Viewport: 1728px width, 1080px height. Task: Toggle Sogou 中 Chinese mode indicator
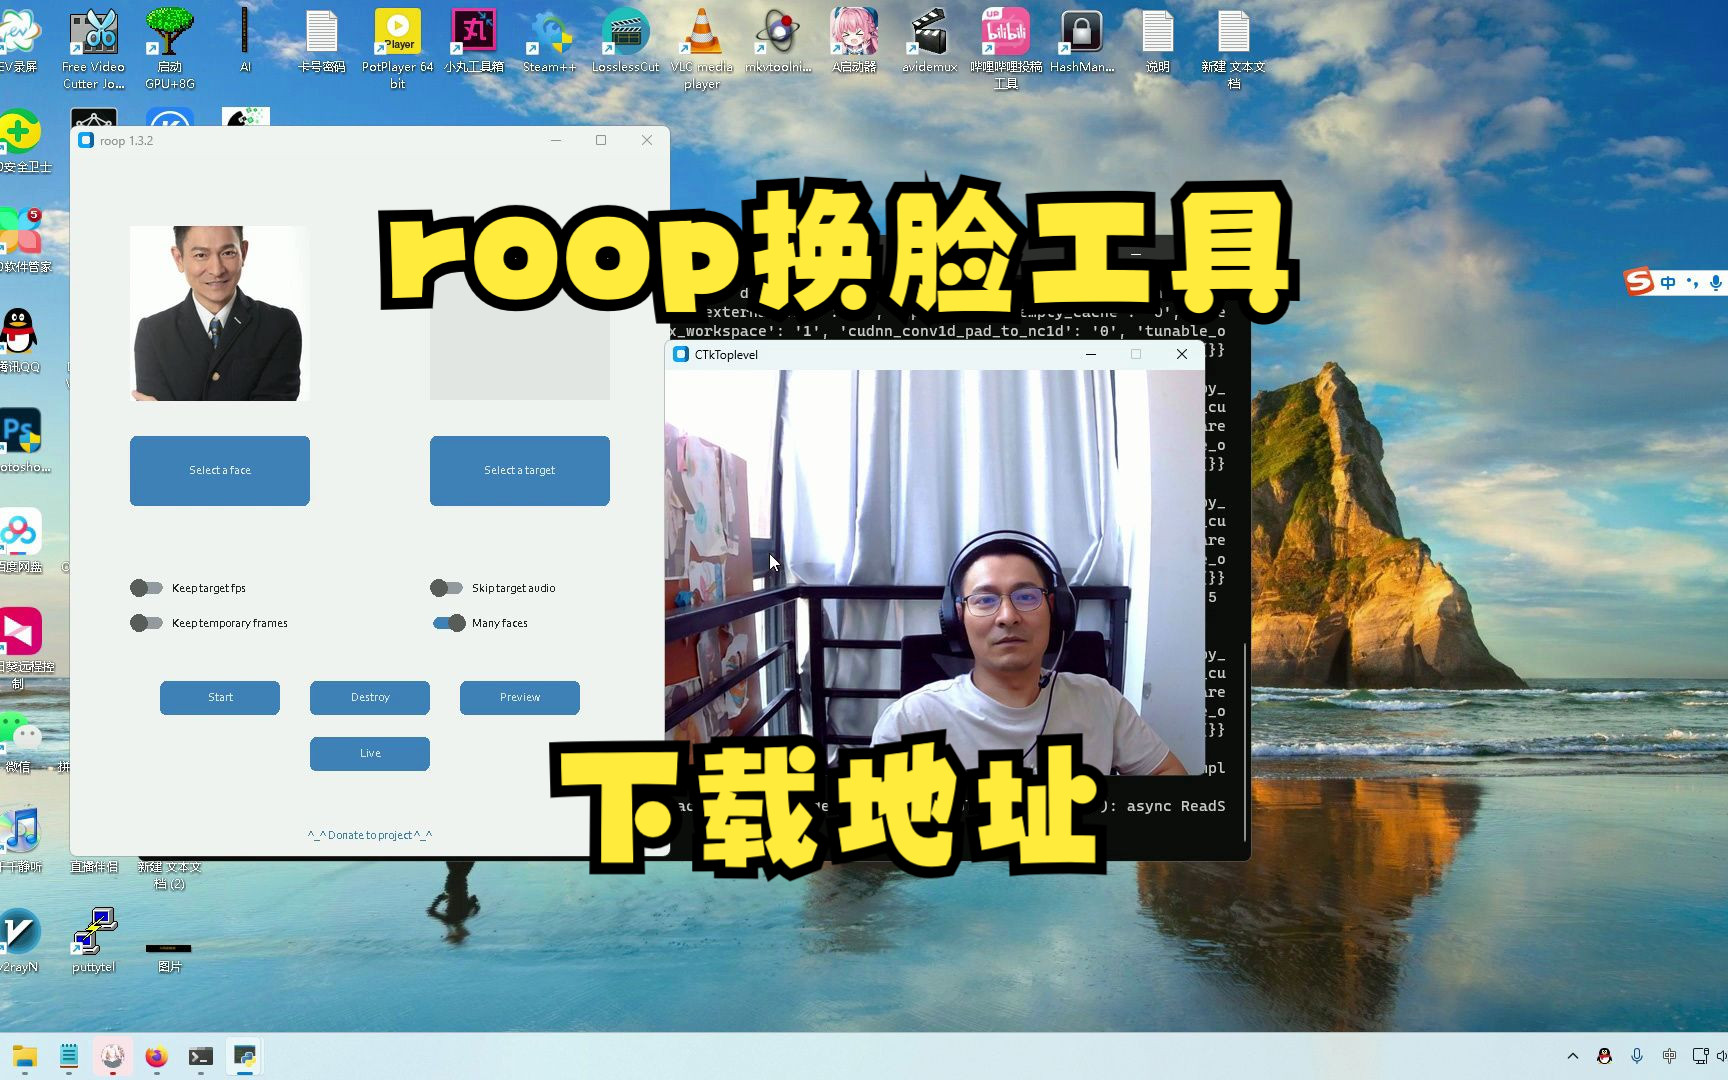(x=1668, y=283)
